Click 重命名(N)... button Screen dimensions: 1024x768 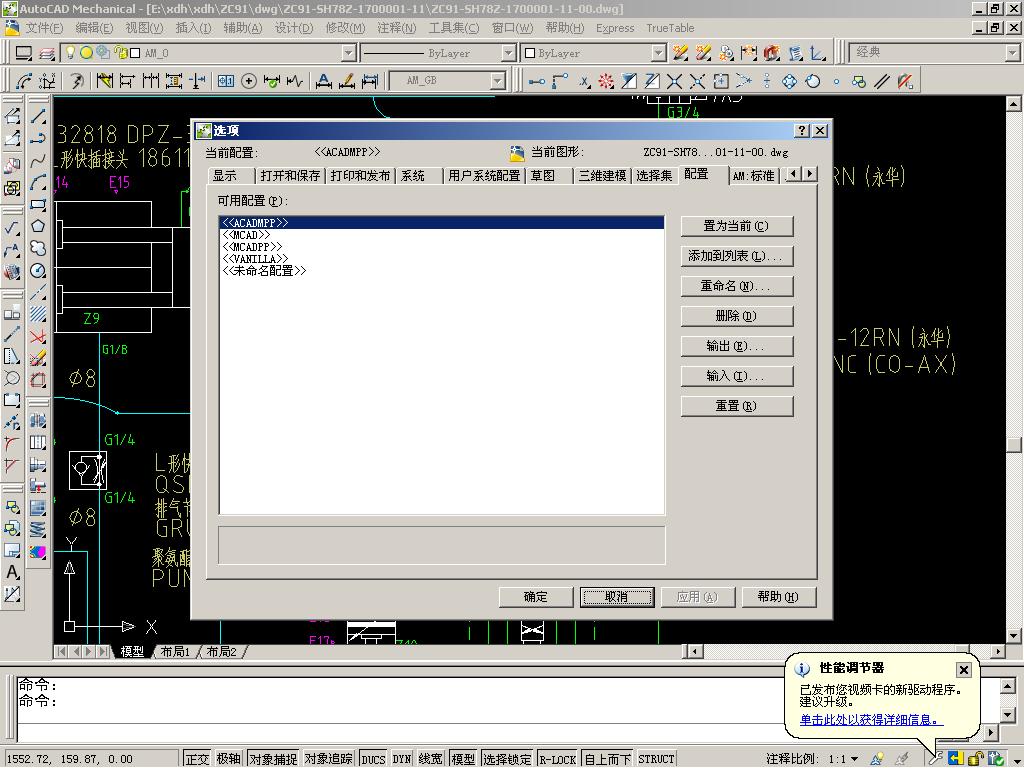tap(737, 286)
